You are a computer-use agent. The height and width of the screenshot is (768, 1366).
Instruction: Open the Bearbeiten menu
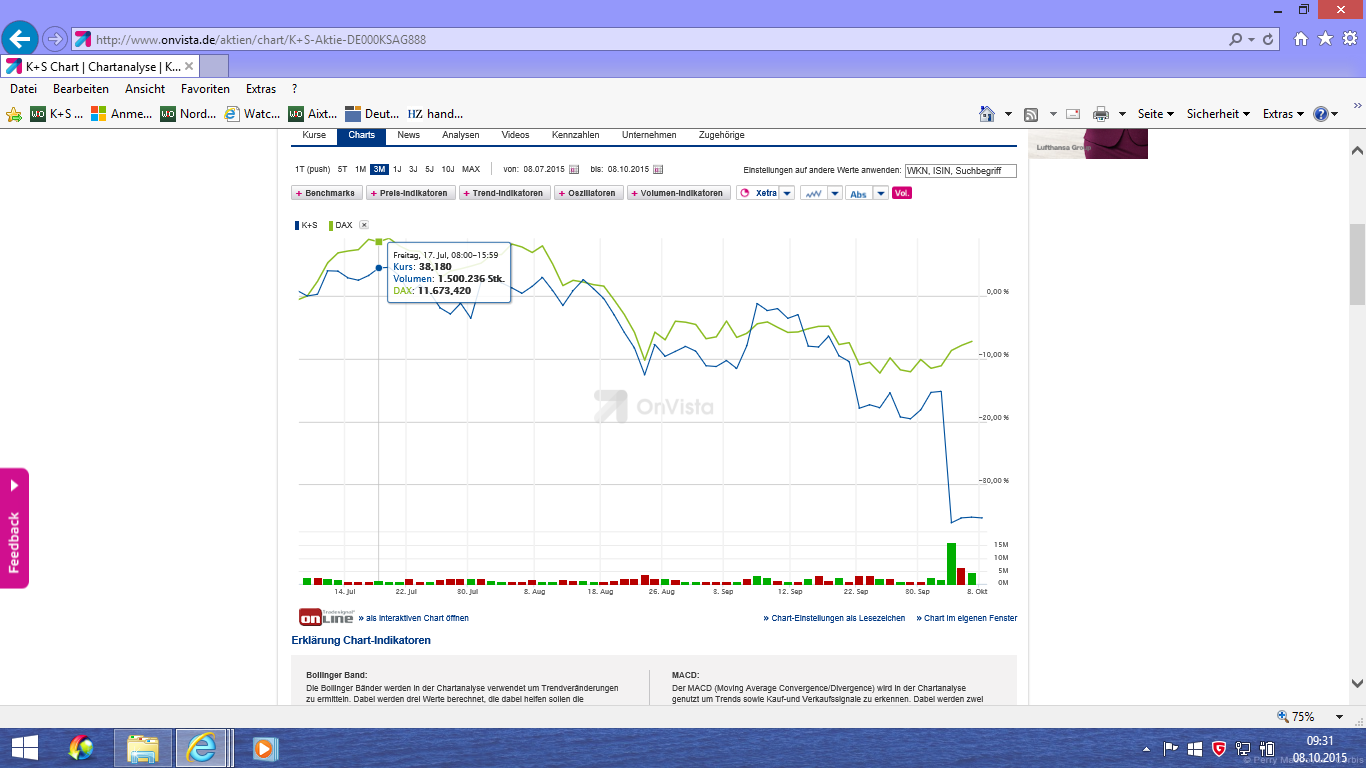pyautogui.click(x=81, y=89)
